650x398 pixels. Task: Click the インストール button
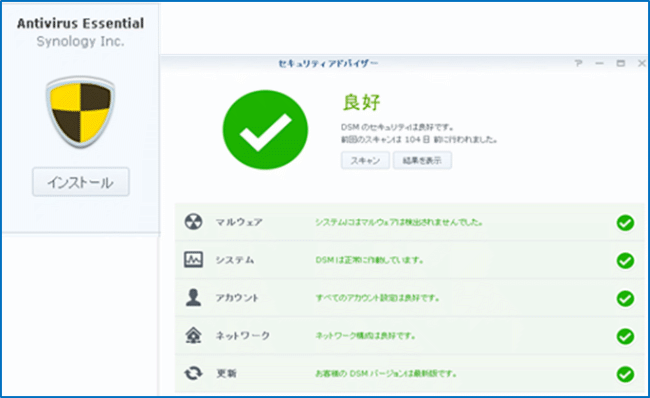[81, 182]
